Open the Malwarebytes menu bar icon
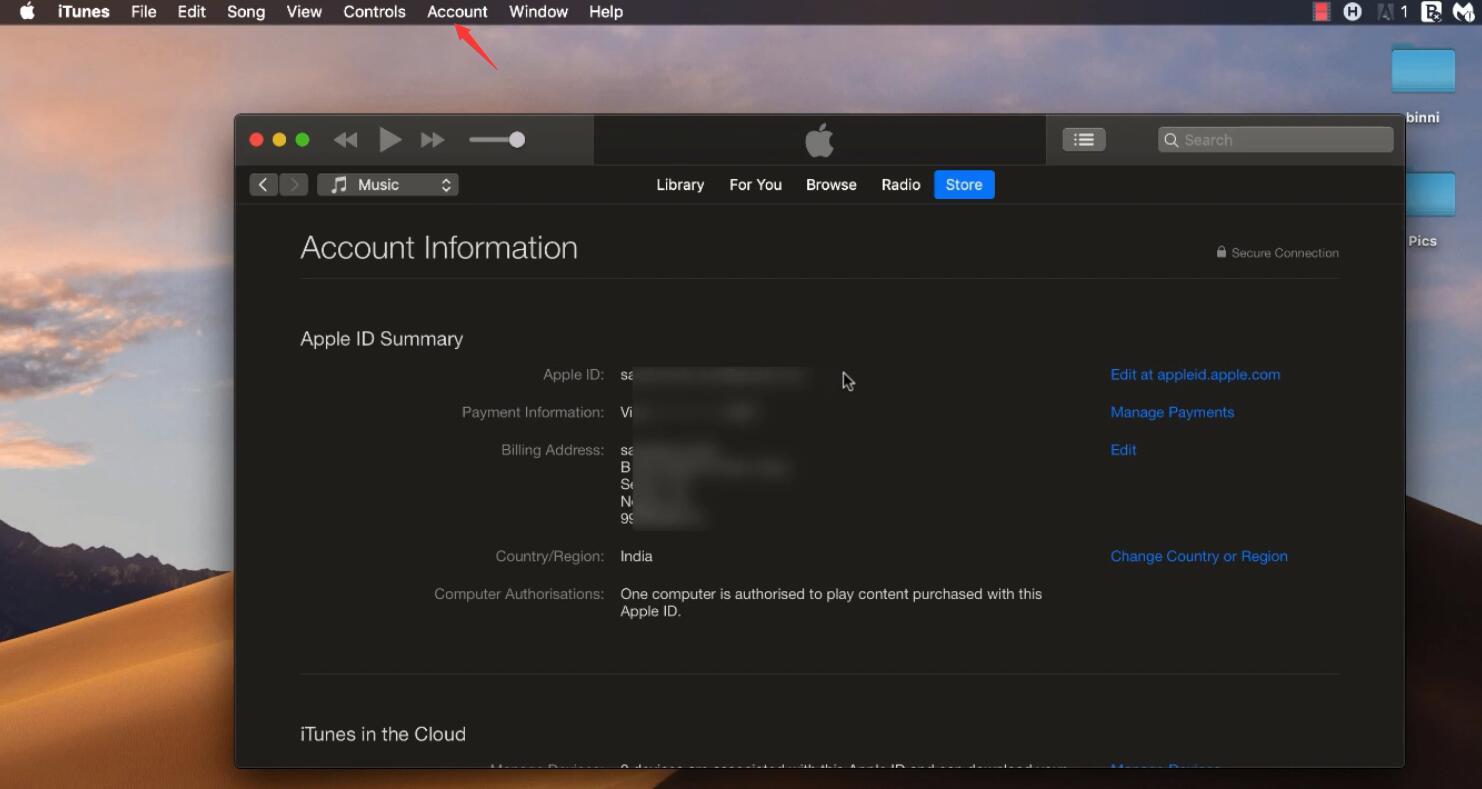This screenshot has width=1482, height=789. (x=1463, y=12)
